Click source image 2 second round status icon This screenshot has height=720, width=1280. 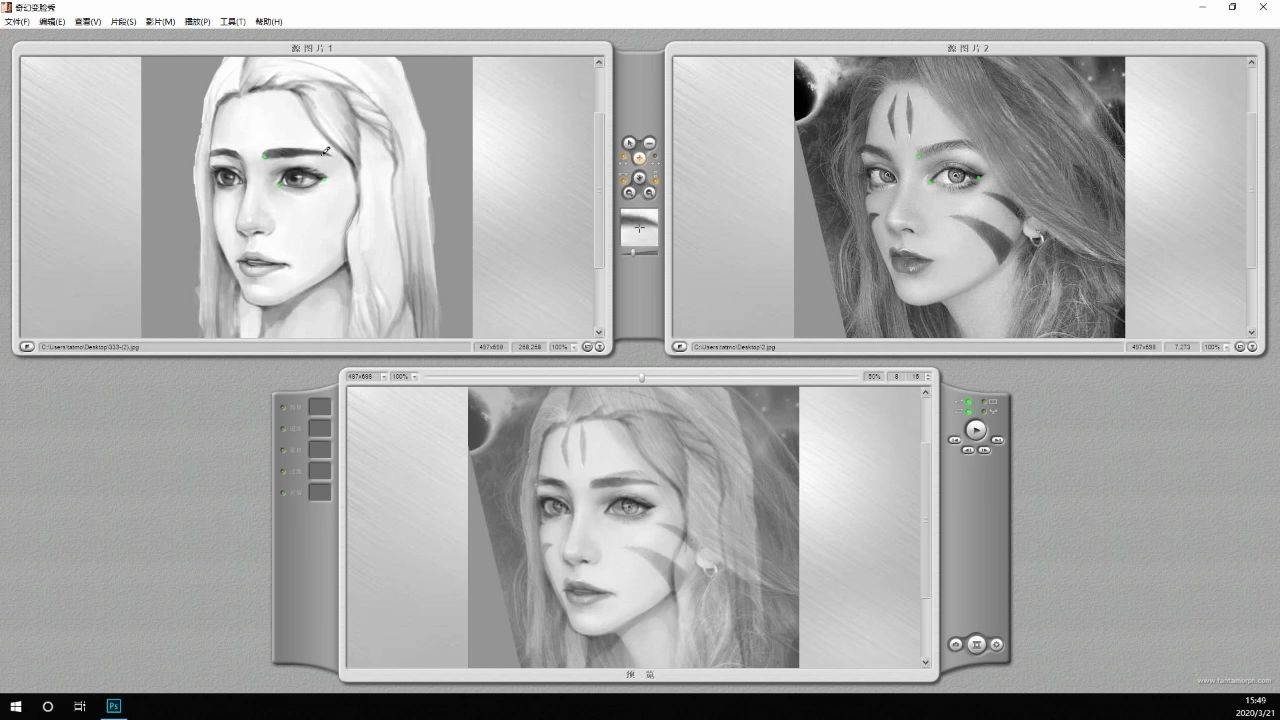[x=1251, y=347]
